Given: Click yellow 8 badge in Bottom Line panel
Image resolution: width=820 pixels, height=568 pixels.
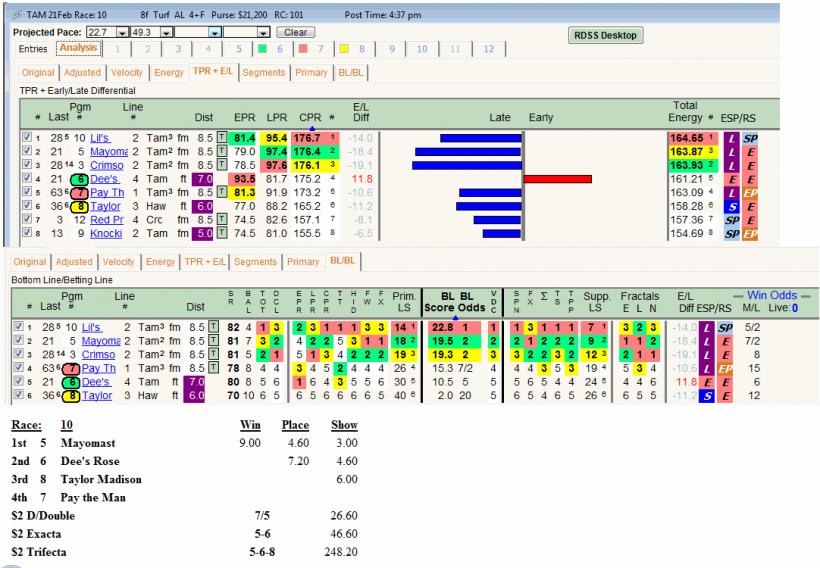Looking at the screenshot, I should point(71,395).
